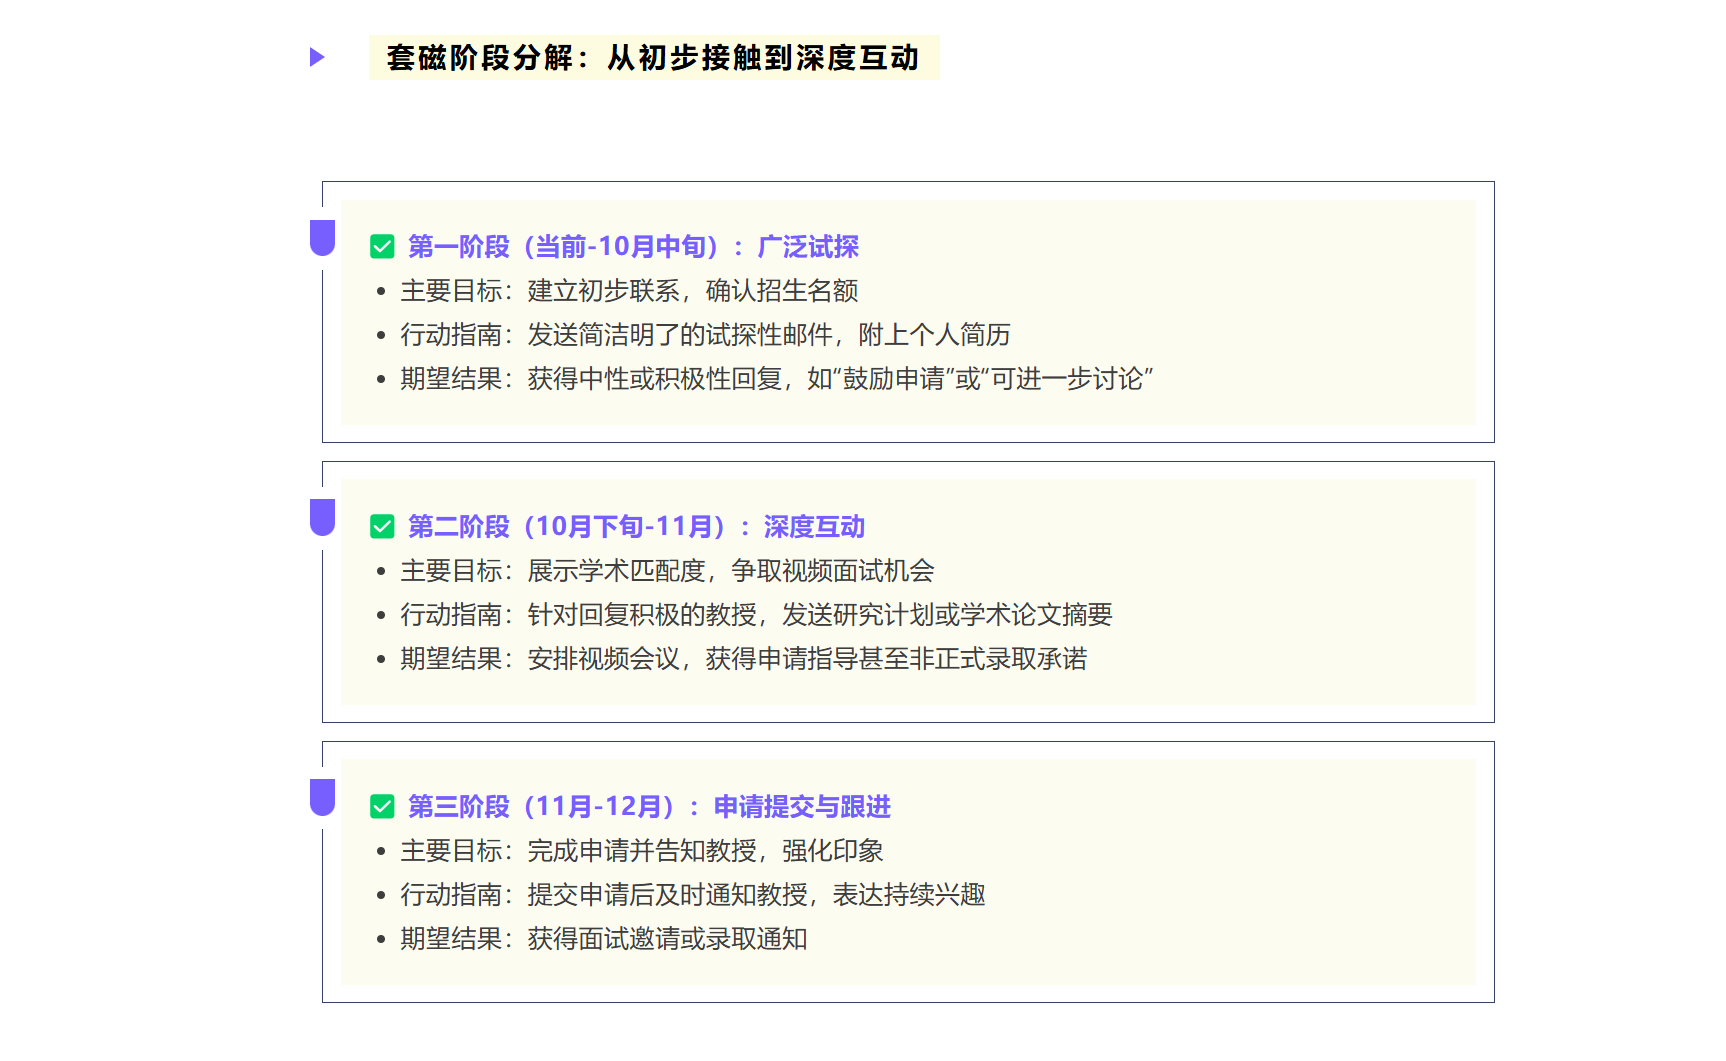Click the line 期望结果：获得中性或积极性回复
The height and width of the screenshot is (1061, 1726).
click(776, 379)
